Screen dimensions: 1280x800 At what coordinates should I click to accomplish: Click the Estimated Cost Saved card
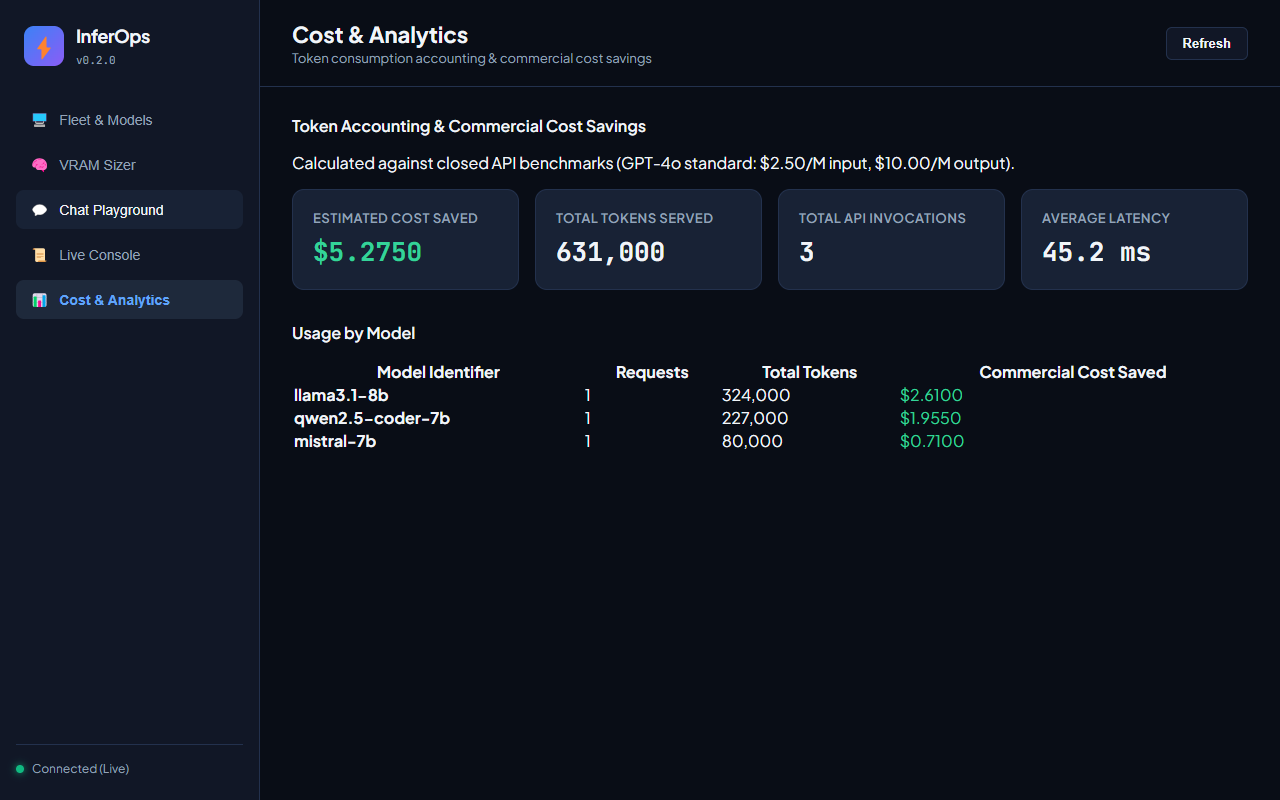pyautogui.click(x=405, y=240)
